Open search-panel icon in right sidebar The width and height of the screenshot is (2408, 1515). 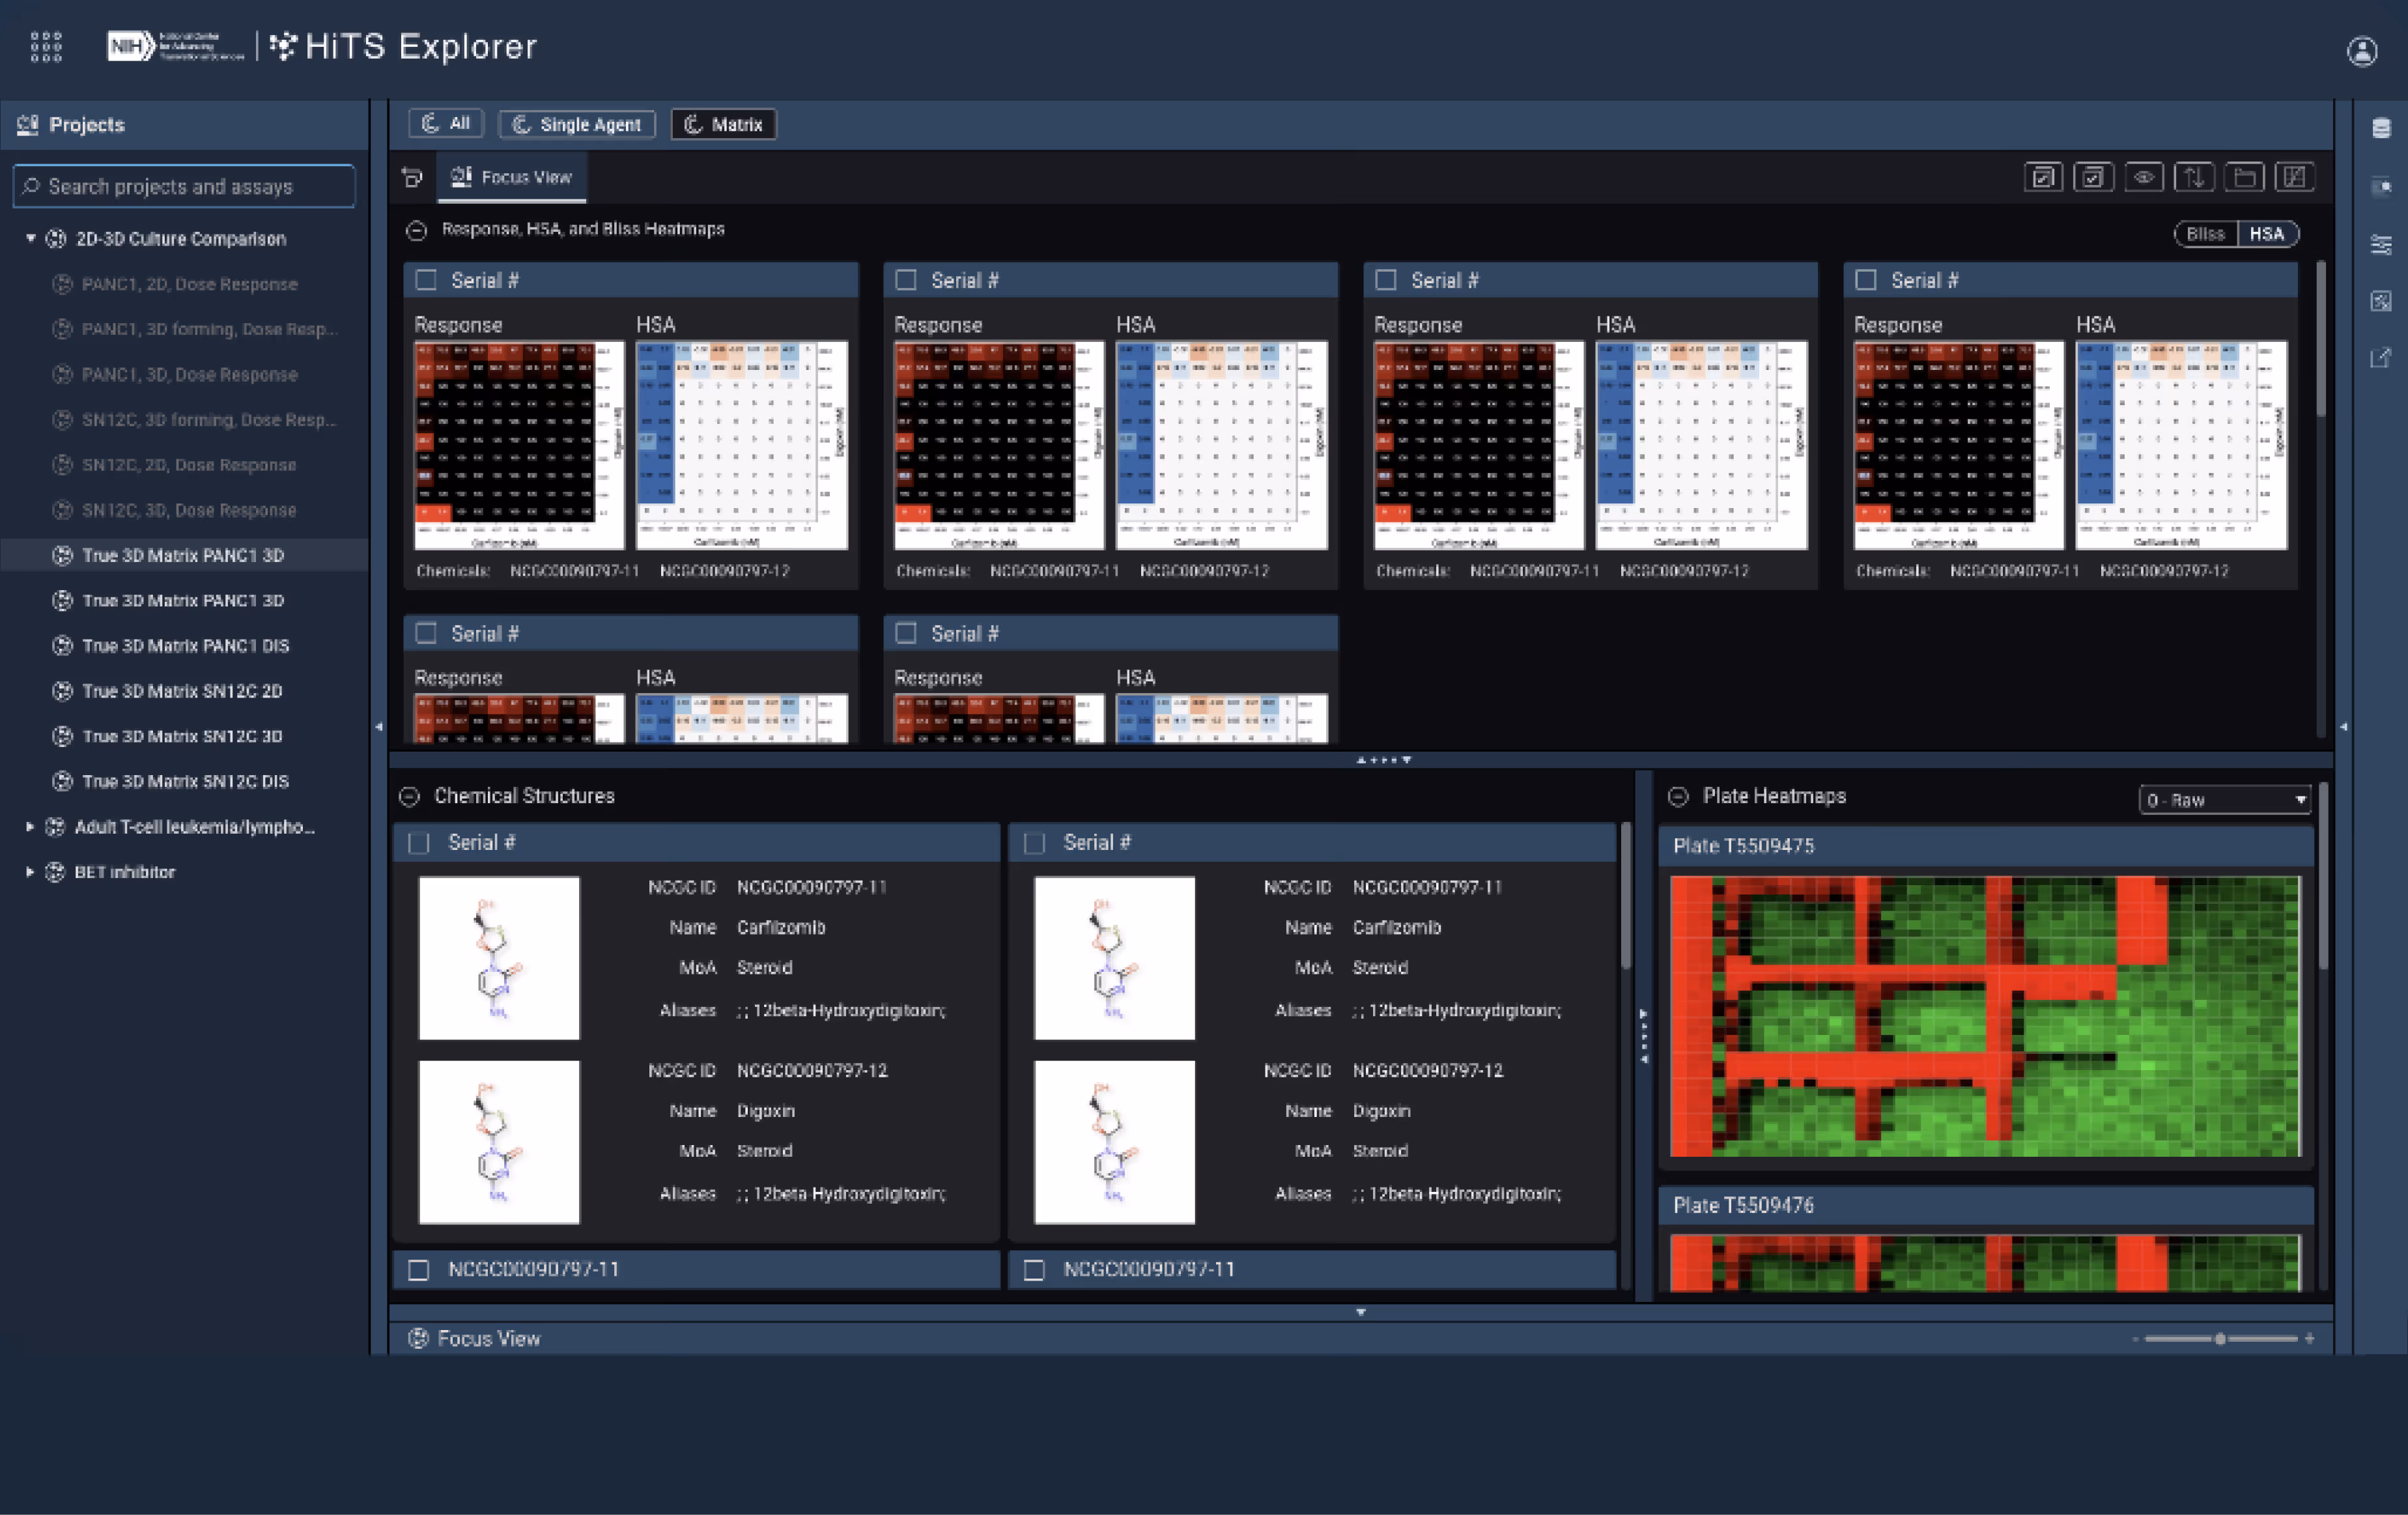coord(2381,186)
